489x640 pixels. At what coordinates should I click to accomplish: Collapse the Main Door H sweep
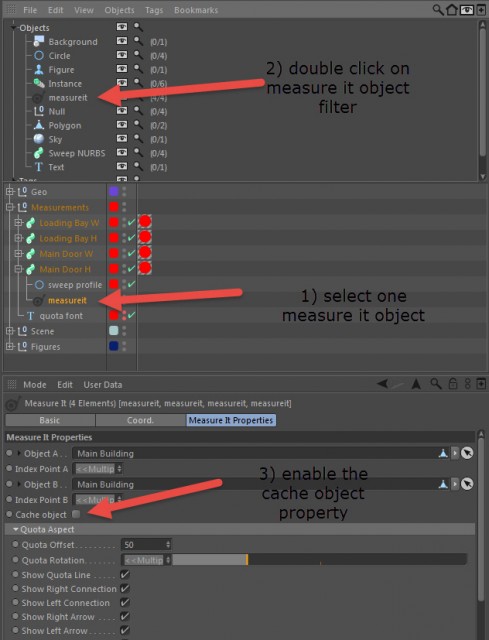point(18,269)
